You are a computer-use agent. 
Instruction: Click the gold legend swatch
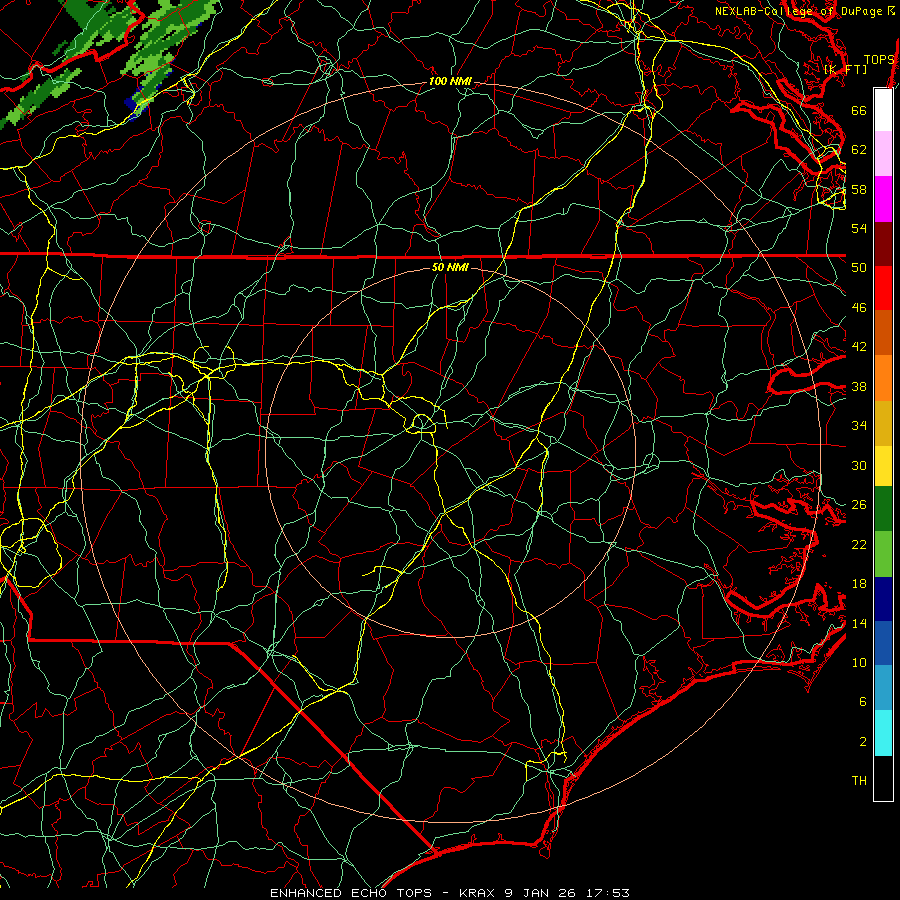pos(883,424)
